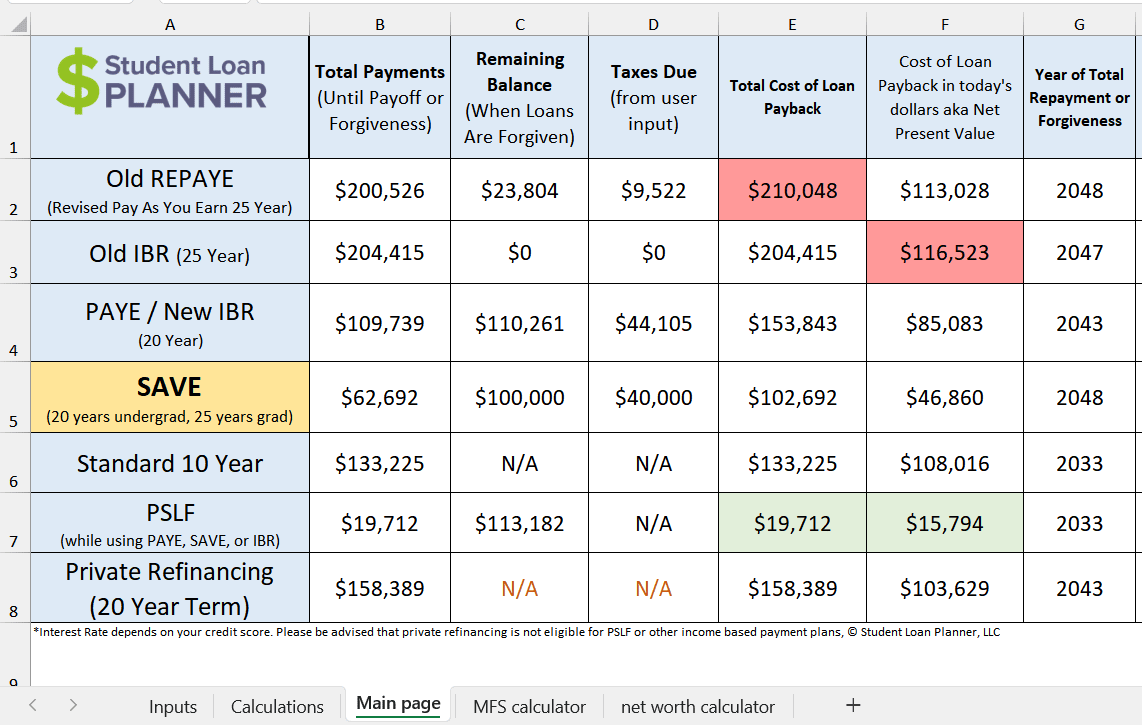
Task: Open the net worth calculator sheet
Action: click(x=697, y=706)
